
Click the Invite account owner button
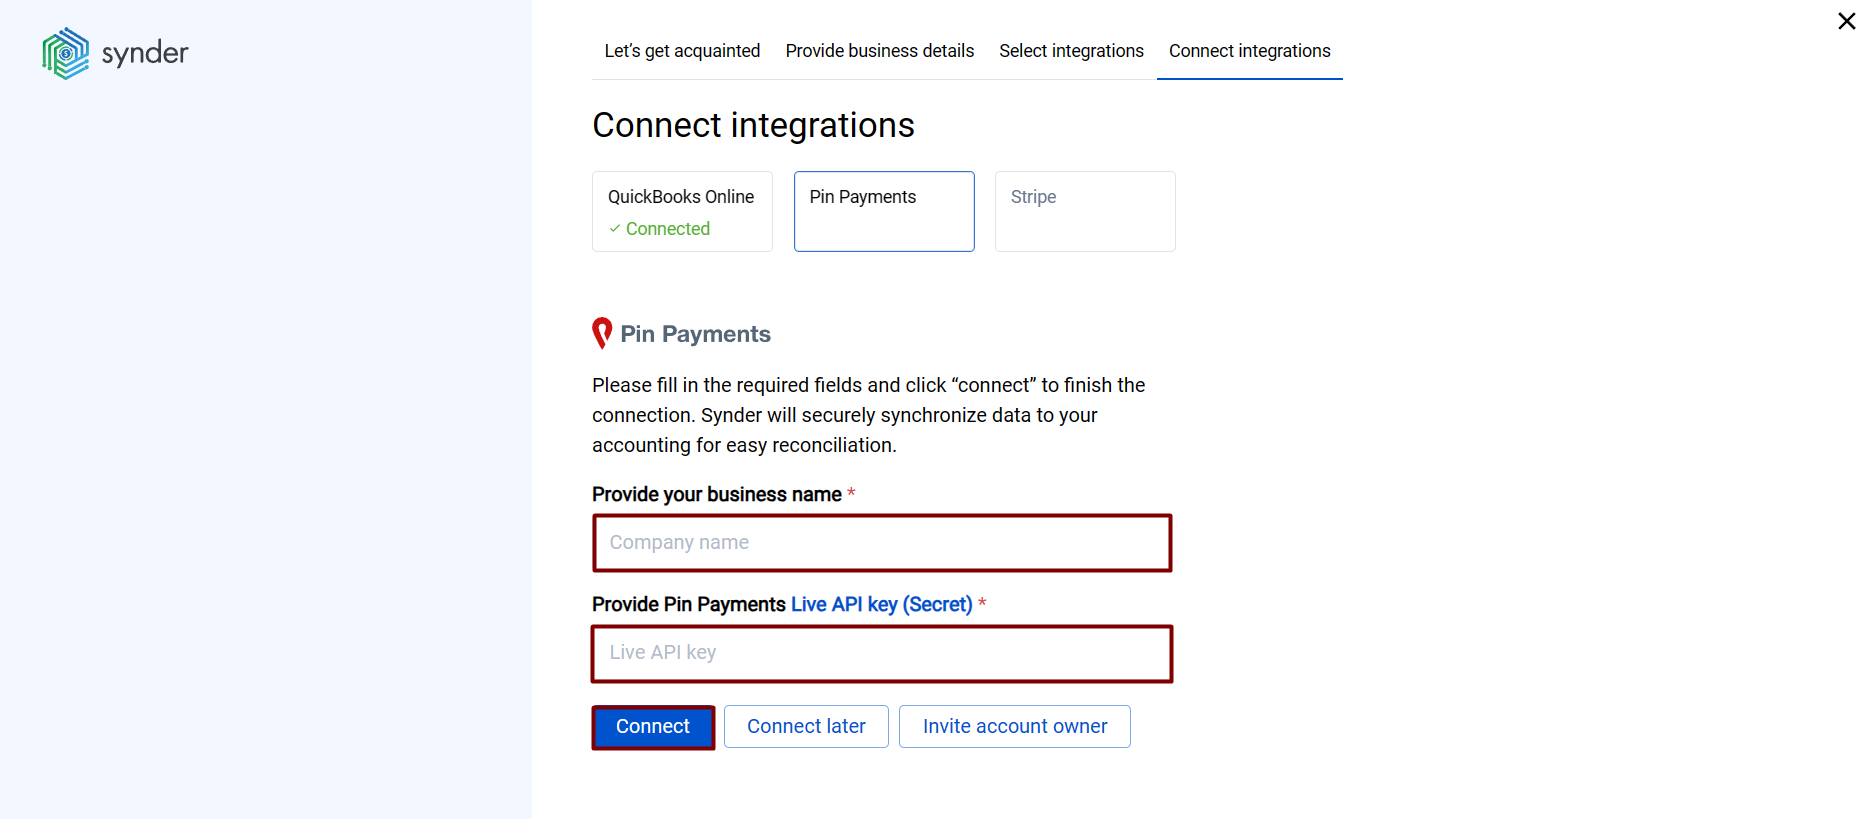coord(1014,726)
